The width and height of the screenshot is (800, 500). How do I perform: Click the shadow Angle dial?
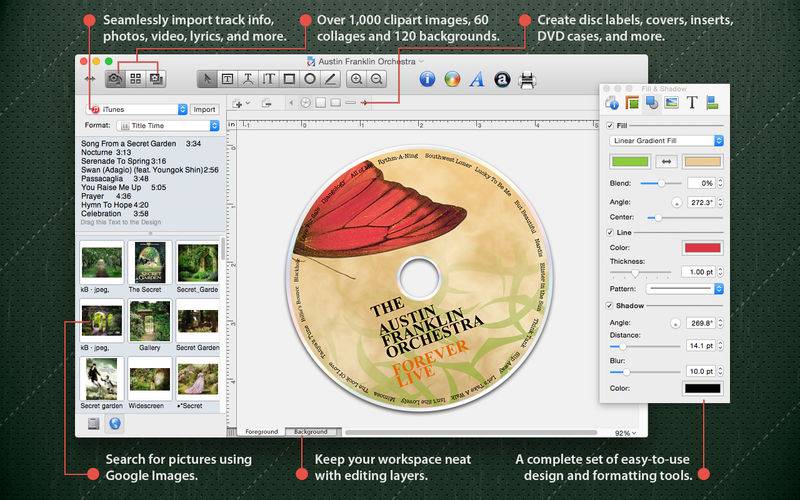coord(676,323)
